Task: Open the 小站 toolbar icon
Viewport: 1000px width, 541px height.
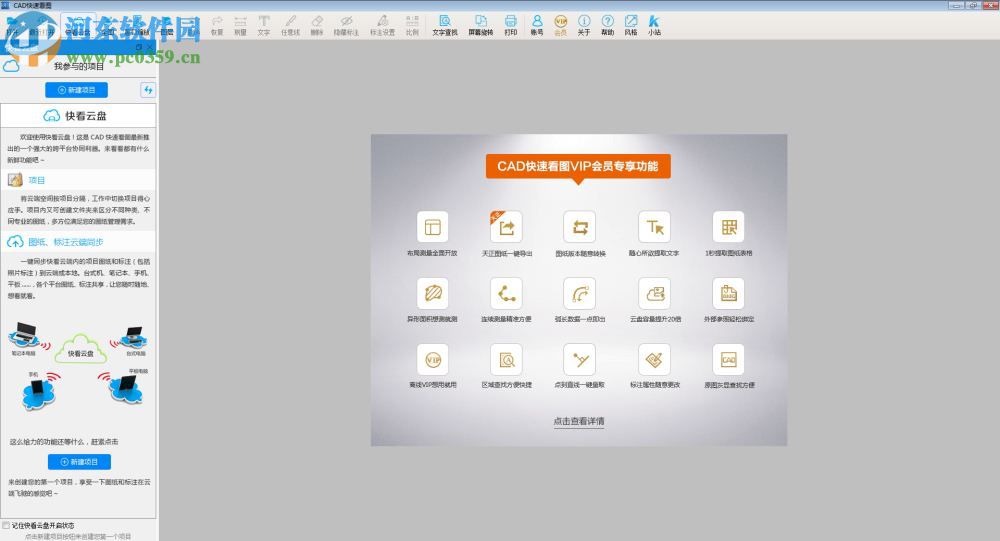Action: [654, 26]
